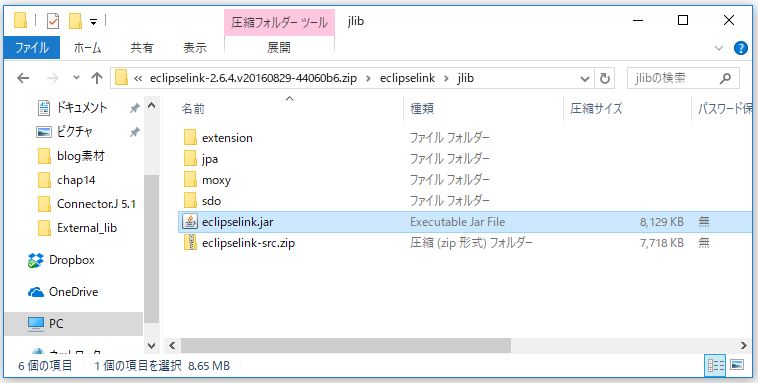758x383 pixels.
Task: Select the jpa folder icon
Action: 190,159
